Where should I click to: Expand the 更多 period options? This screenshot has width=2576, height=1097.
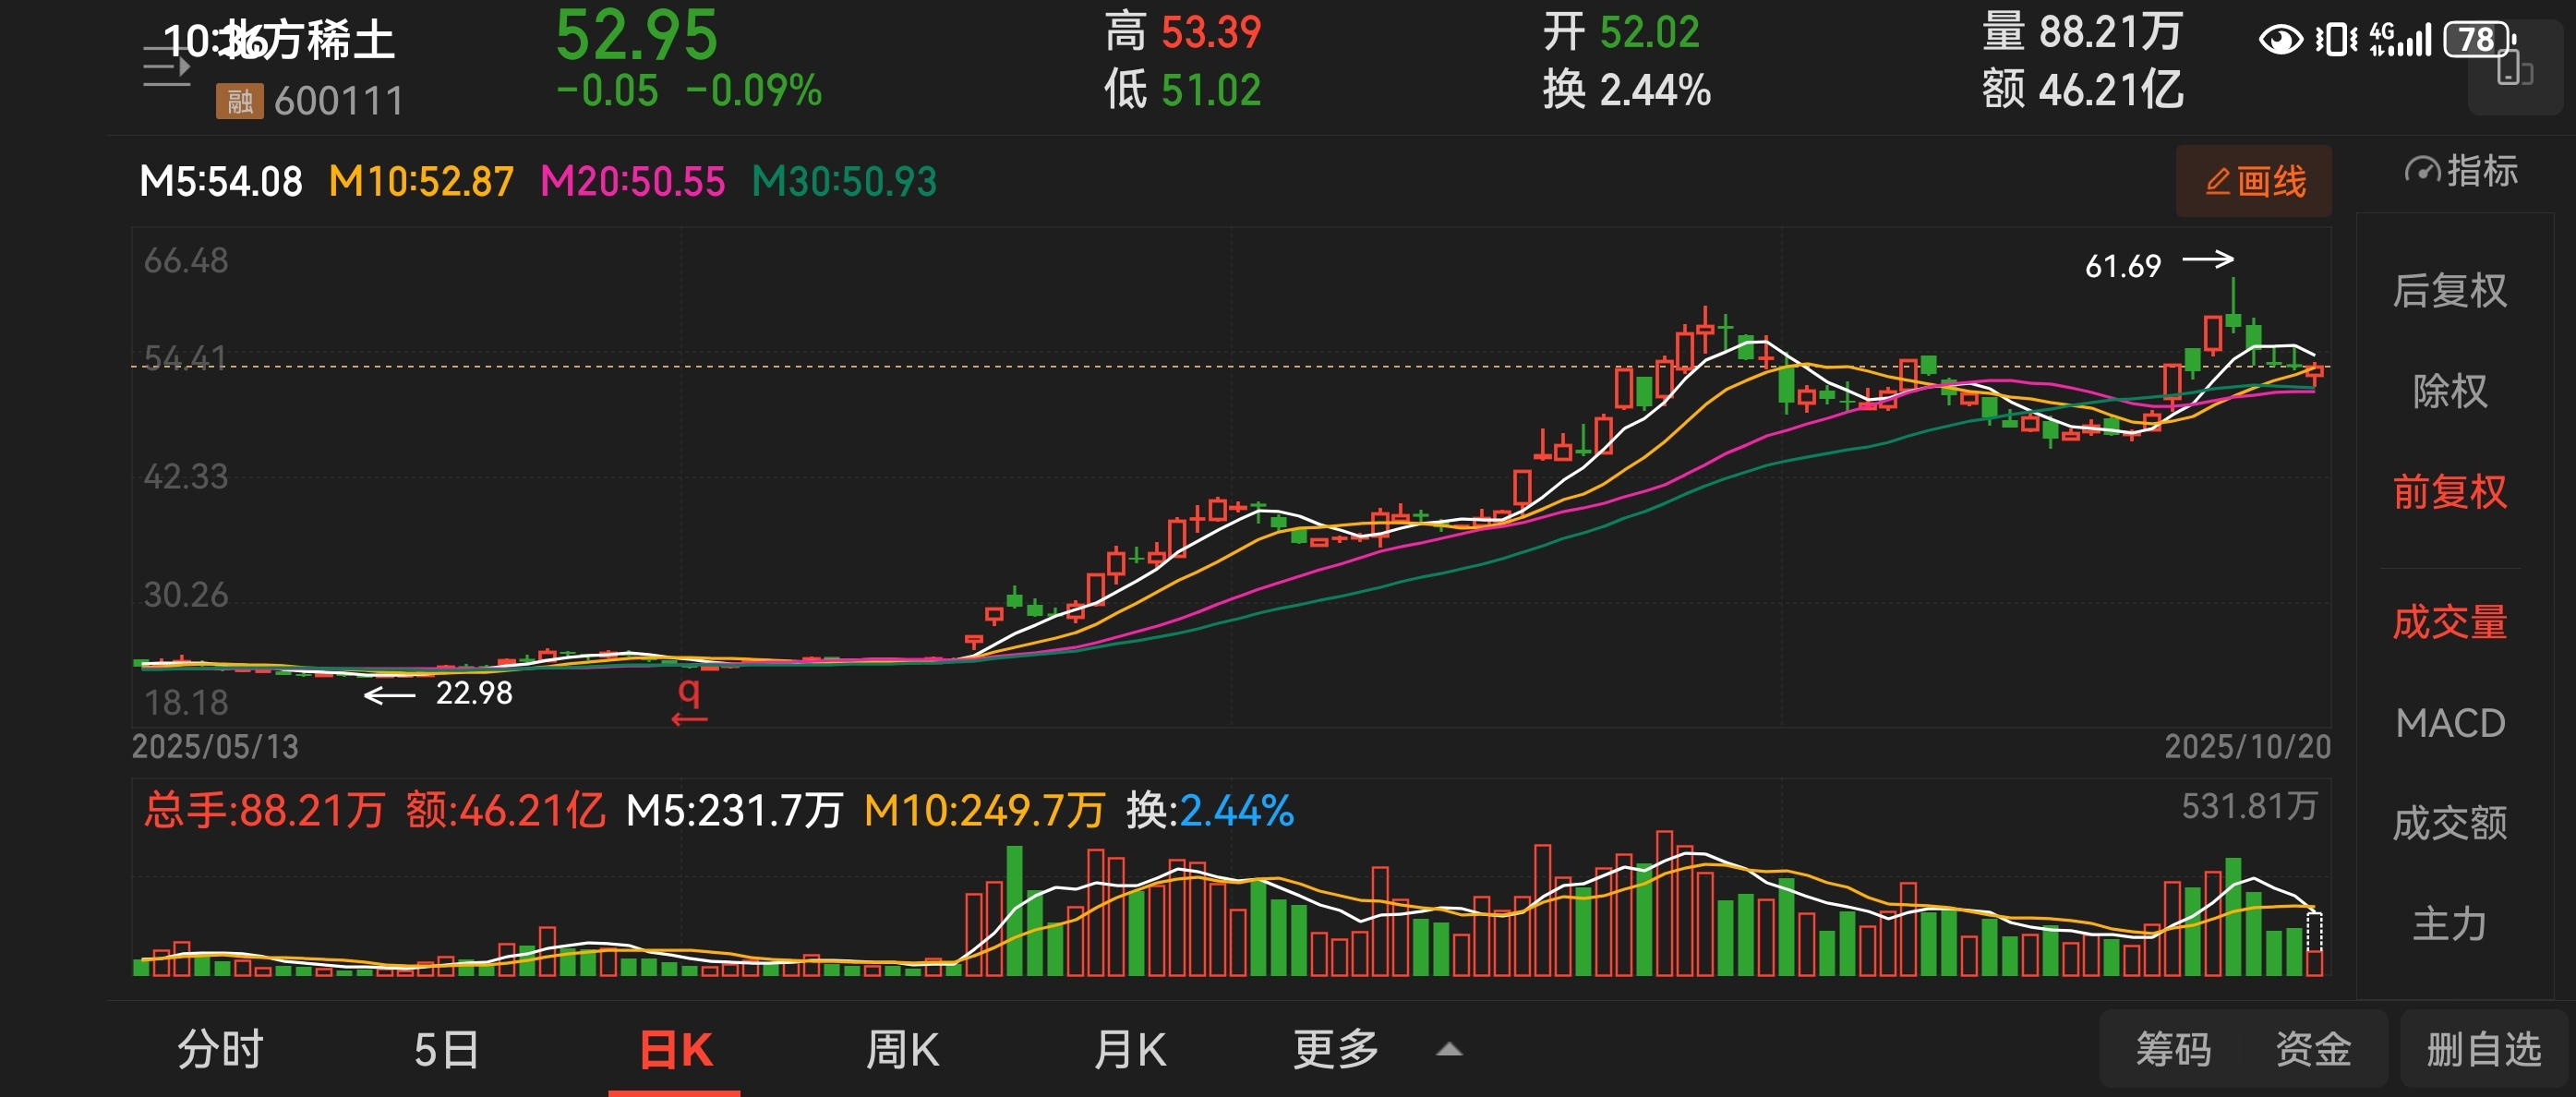pyautogui.click(x=1336, y=1049)
